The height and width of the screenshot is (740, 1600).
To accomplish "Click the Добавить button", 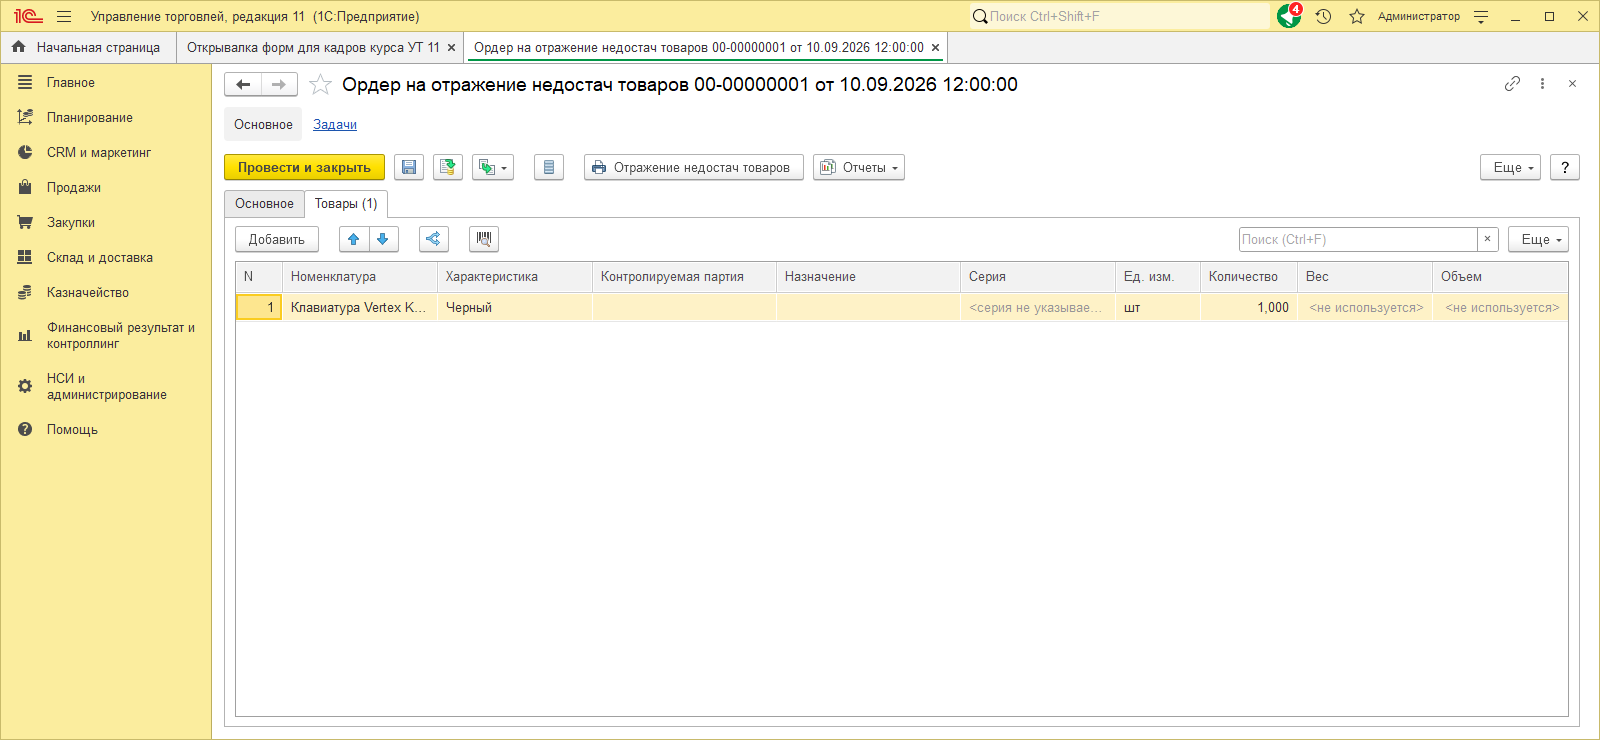I will coord(277,240).
